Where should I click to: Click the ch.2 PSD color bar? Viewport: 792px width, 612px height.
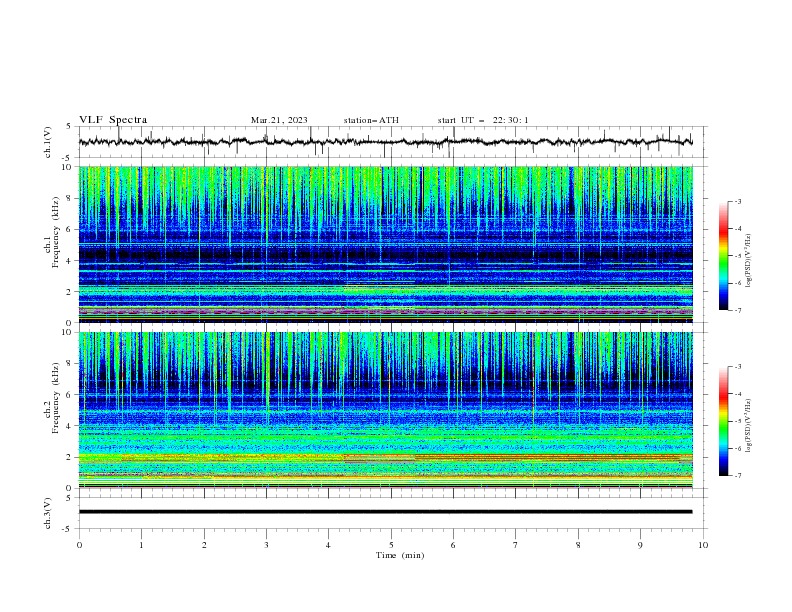[x=723, y=421]
